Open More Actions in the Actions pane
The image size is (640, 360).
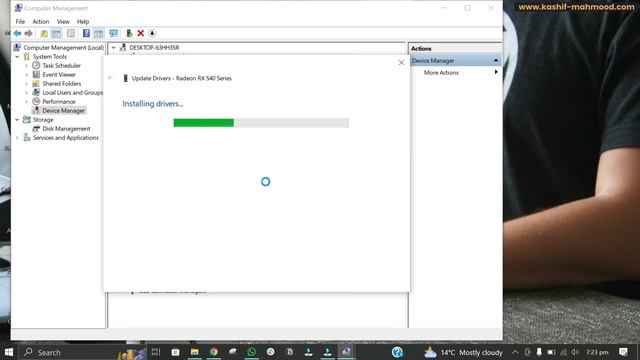pyautogui.click(x=441, y=73)
